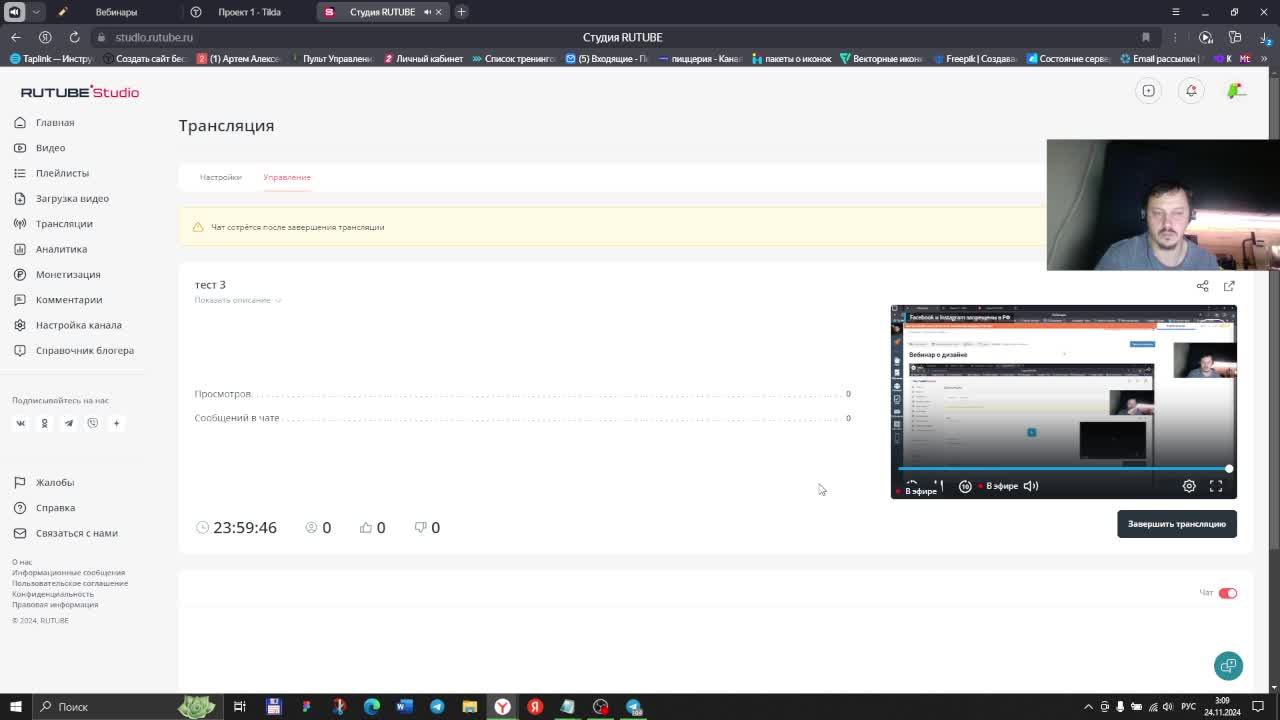The width and height of the screenshot is (1280, 720).
Task: Open the Zen social link icon
Action: pyautogui.click(x=116, y=423)
